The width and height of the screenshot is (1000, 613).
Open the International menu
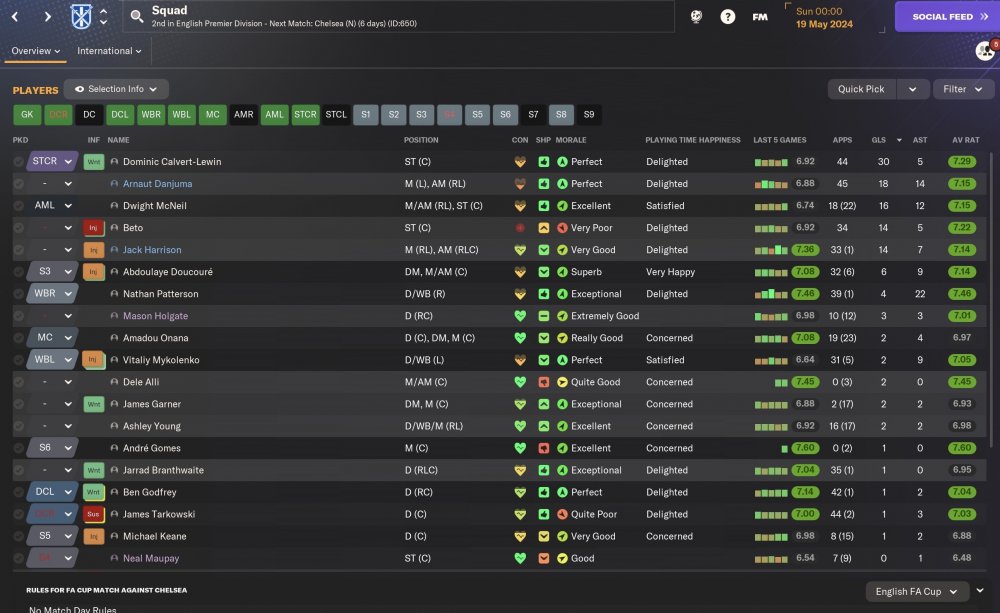[x=109, y=51]
